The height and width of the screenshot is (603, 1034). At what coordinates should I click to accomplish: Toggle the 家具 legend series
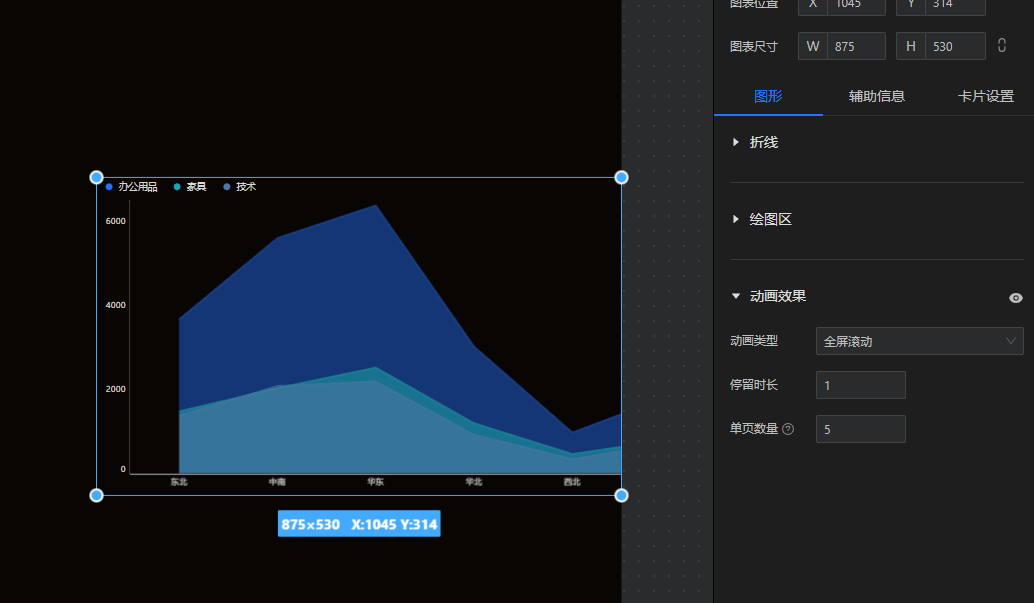pyautogui.click(x=190, y=187)
